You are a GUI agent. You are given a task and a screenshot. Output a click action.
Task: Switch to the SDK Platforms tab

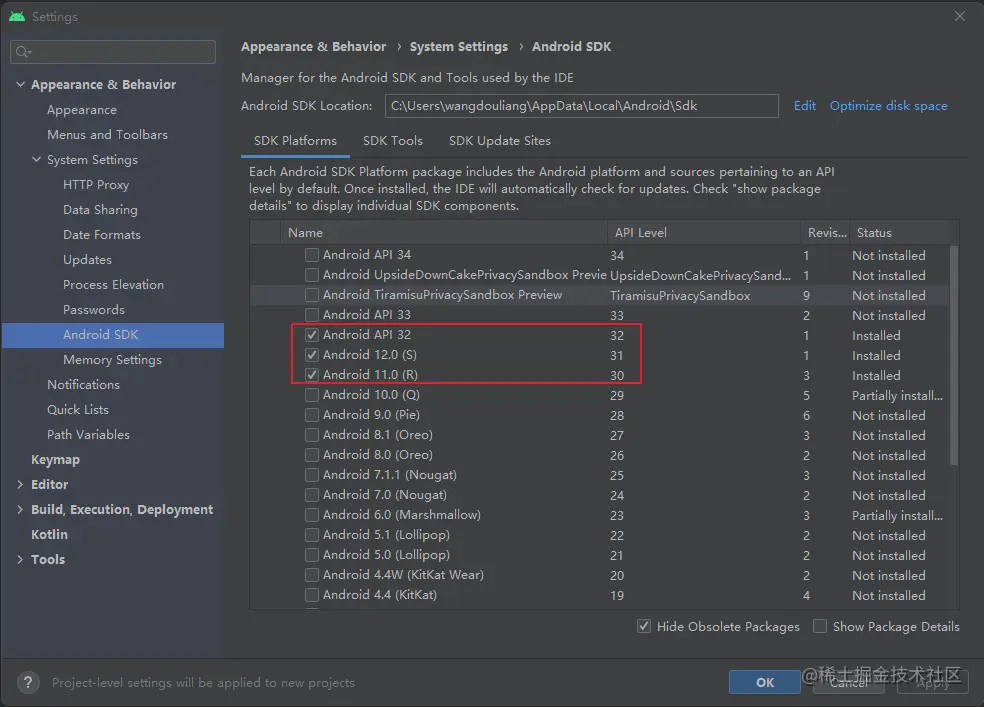(295, 141)
